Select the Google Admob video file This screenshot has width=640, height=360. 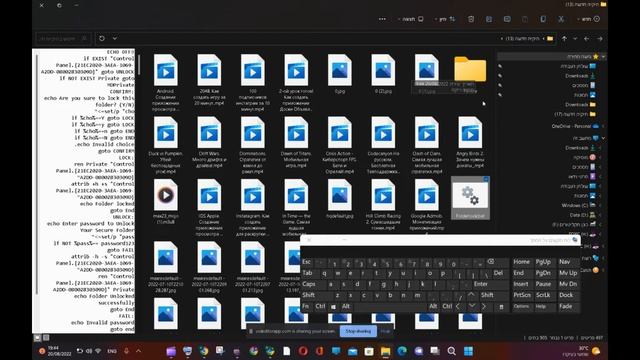pyautogui.click(x=427, y=204)
